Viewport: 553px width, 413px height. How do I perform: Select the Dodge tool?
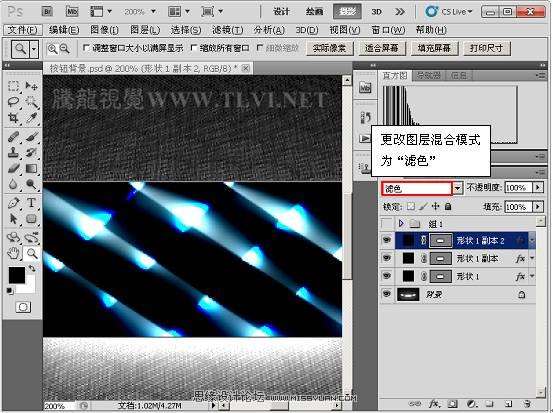tap(31, 184)
